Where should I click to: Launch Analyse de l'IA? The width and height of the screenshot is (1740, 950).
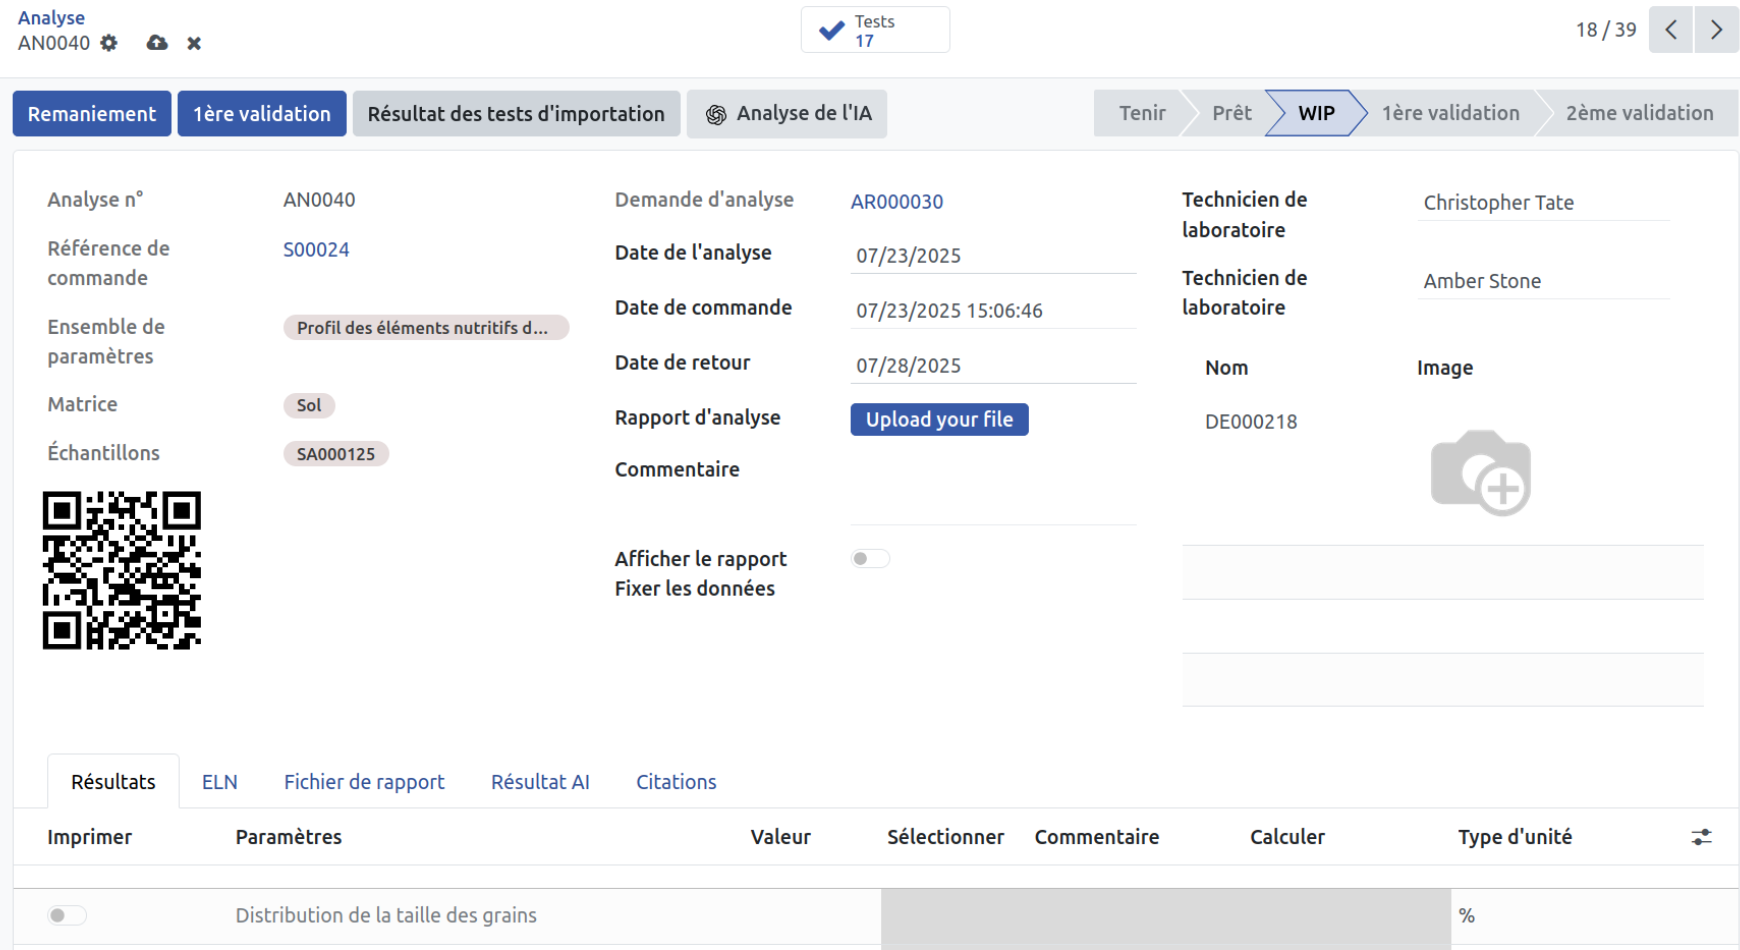[x=787, y=114]
